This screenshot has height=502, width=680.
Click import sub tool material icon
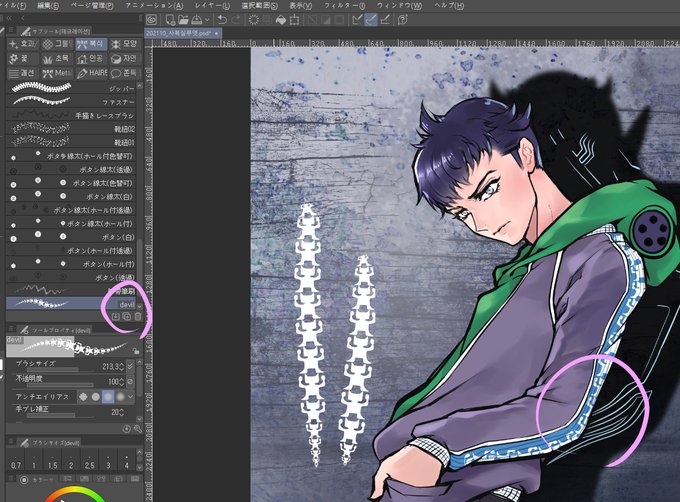click(116, 317)
